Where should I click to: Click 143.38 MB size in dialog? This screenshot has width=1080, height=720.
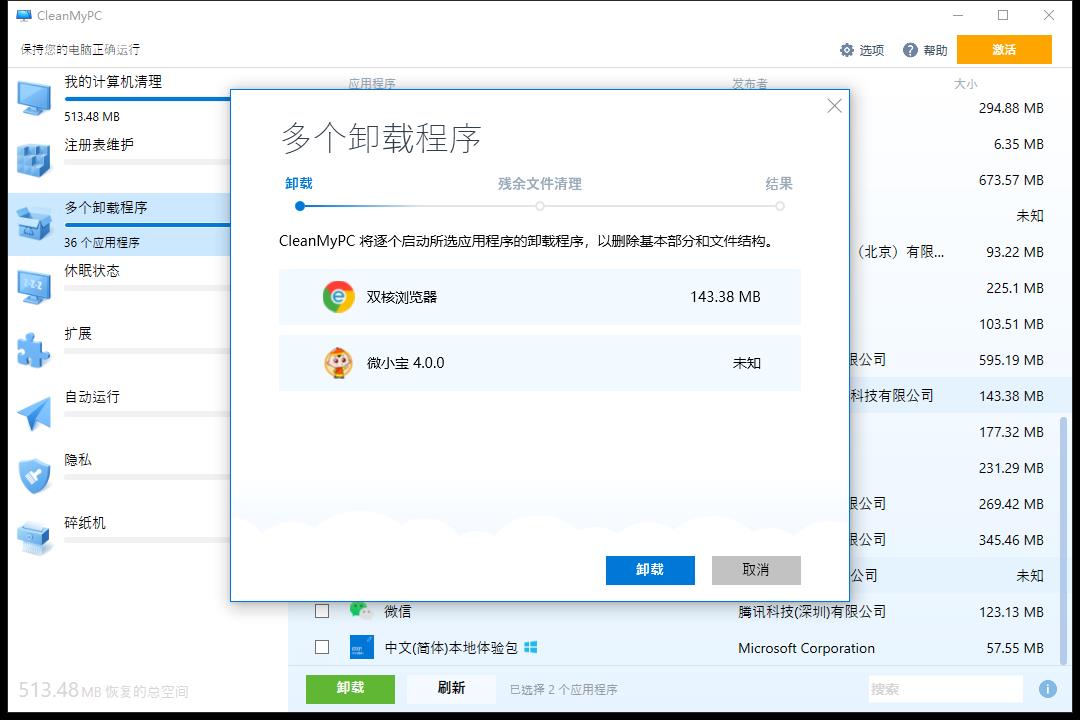pos(725,297)
